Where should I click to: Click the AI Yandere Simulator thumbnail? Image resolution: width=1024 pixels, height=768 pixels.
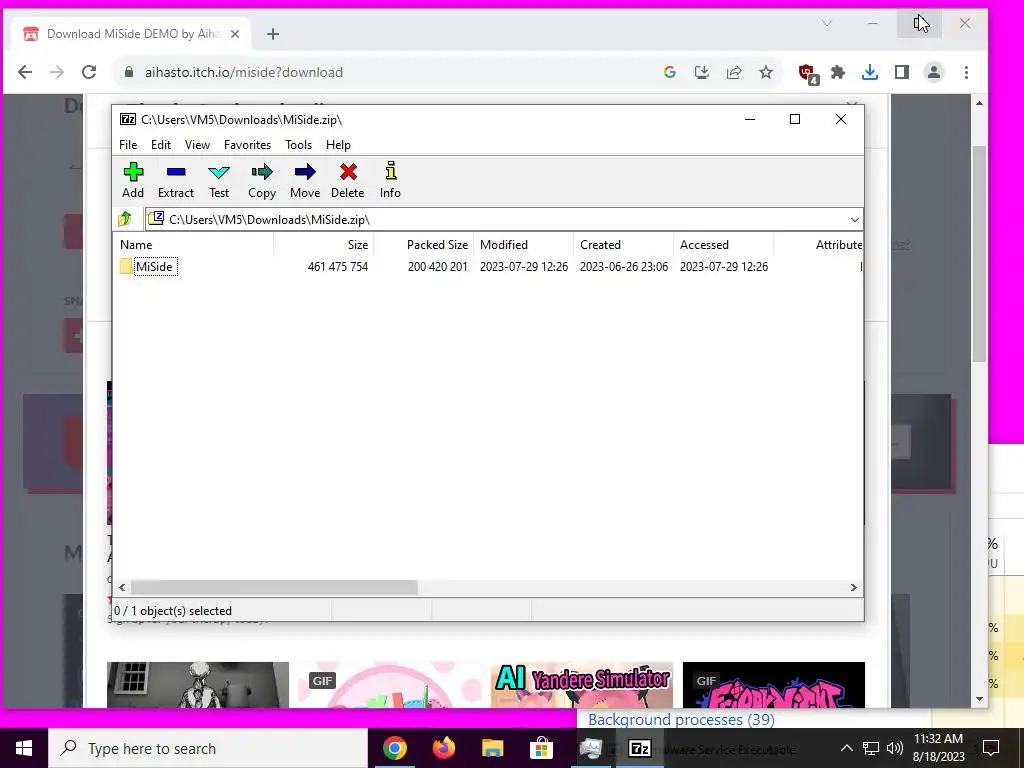pos(581,684)
